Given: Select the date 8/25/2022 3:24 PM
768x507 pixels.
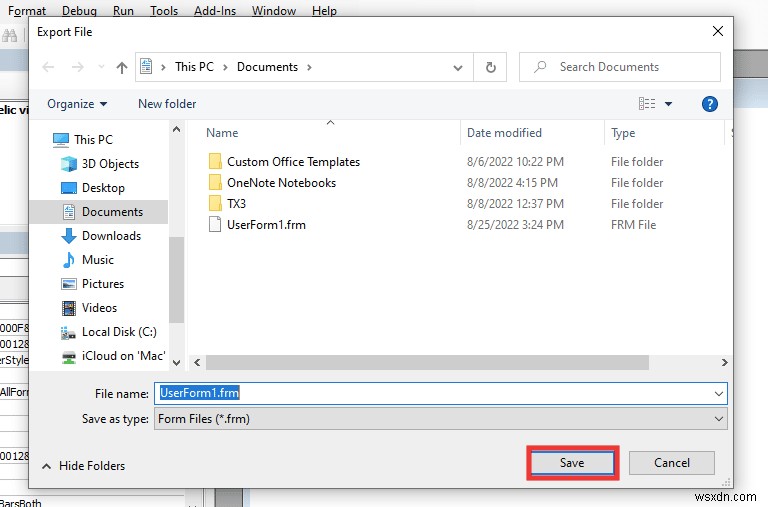Looking at the screenshot, I should click(x=515, y=224).
